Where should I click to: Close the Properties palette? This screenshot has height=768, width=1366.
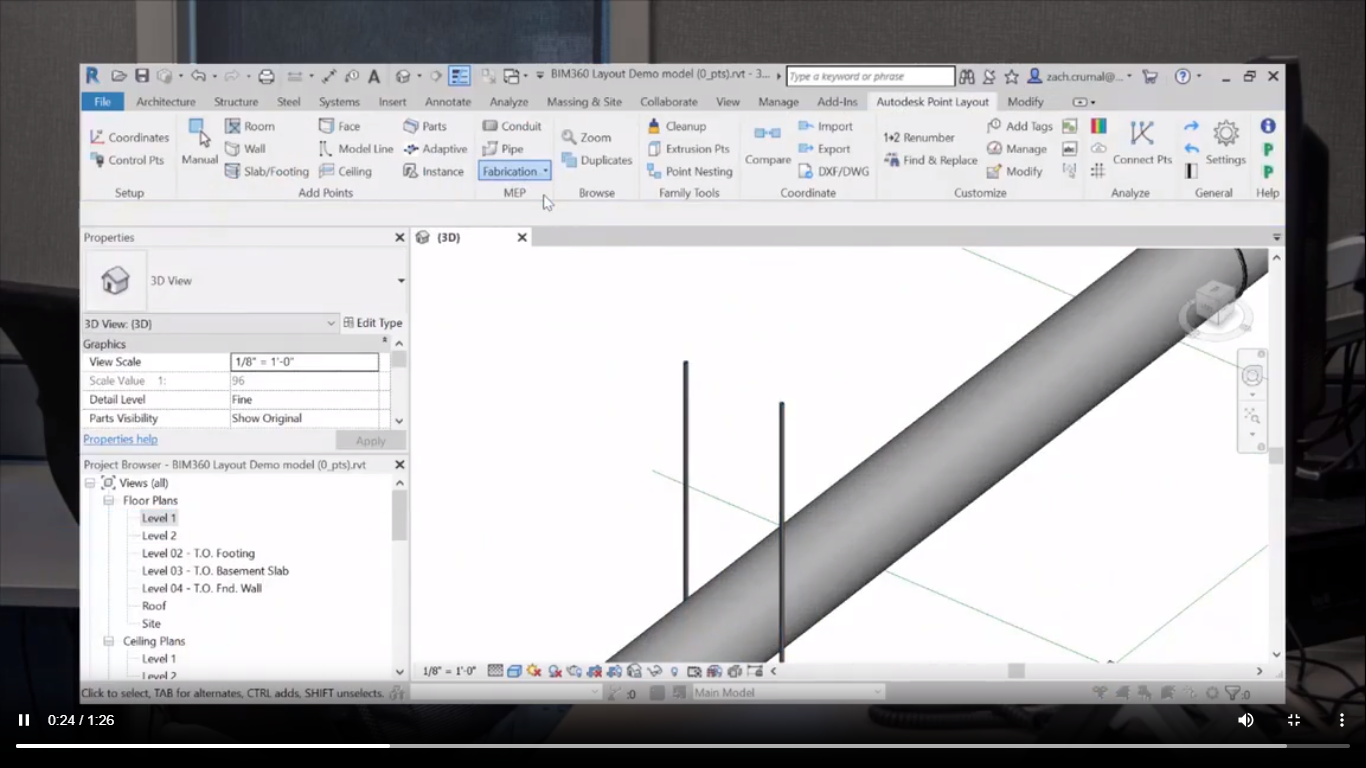click(399, 237)
